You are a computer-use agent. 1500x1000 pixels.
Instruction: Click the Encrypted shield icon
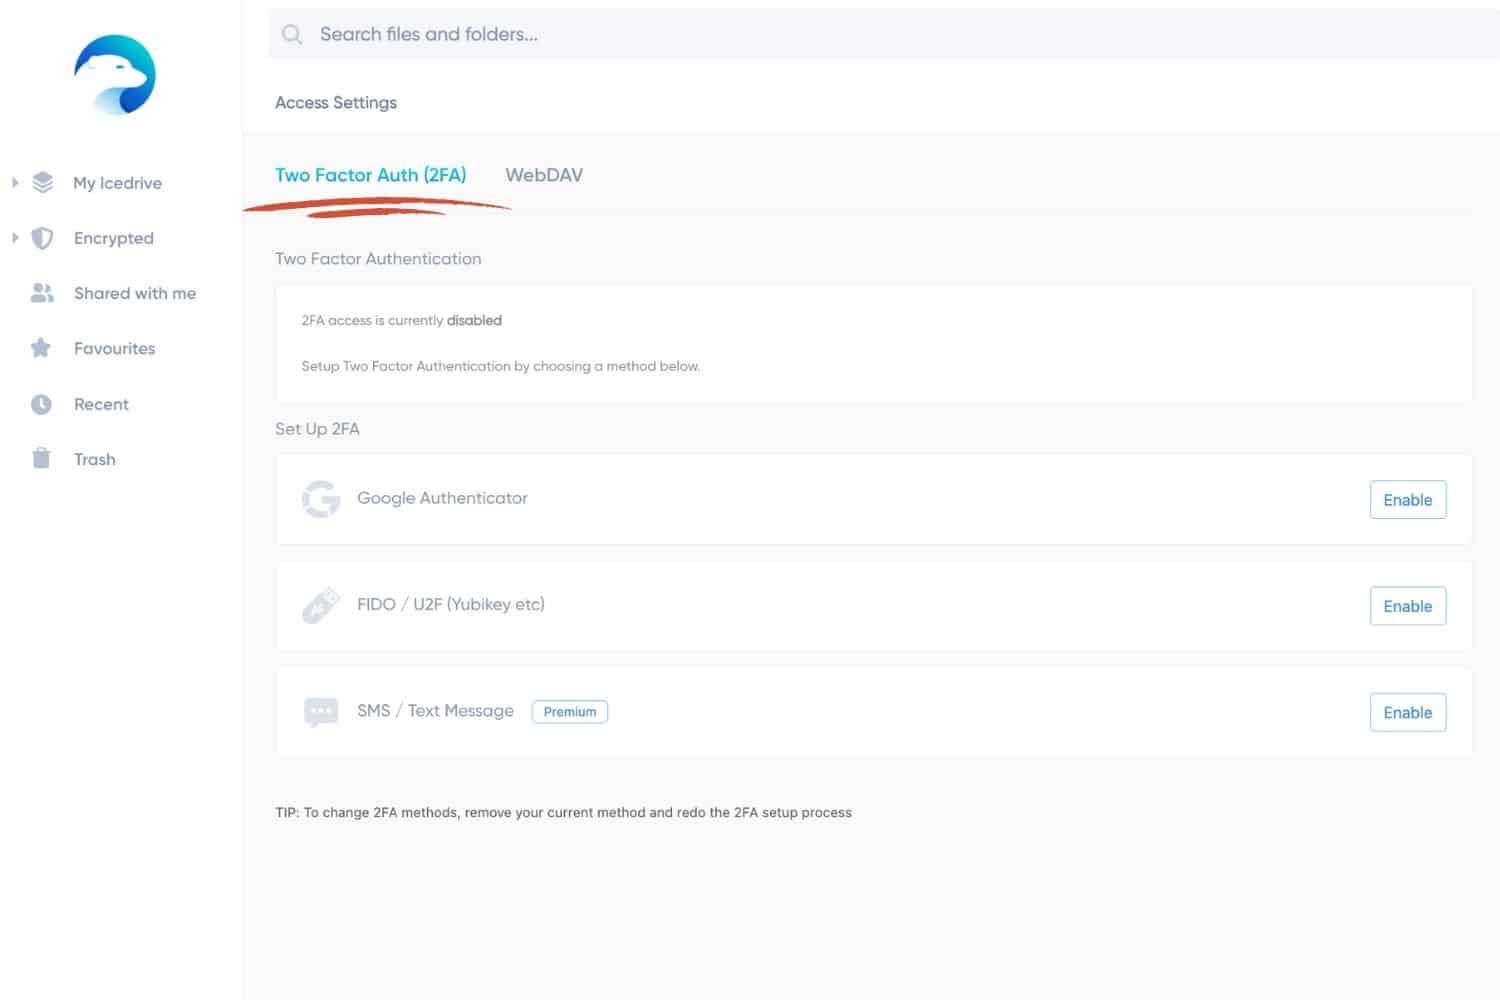(42, 238)
